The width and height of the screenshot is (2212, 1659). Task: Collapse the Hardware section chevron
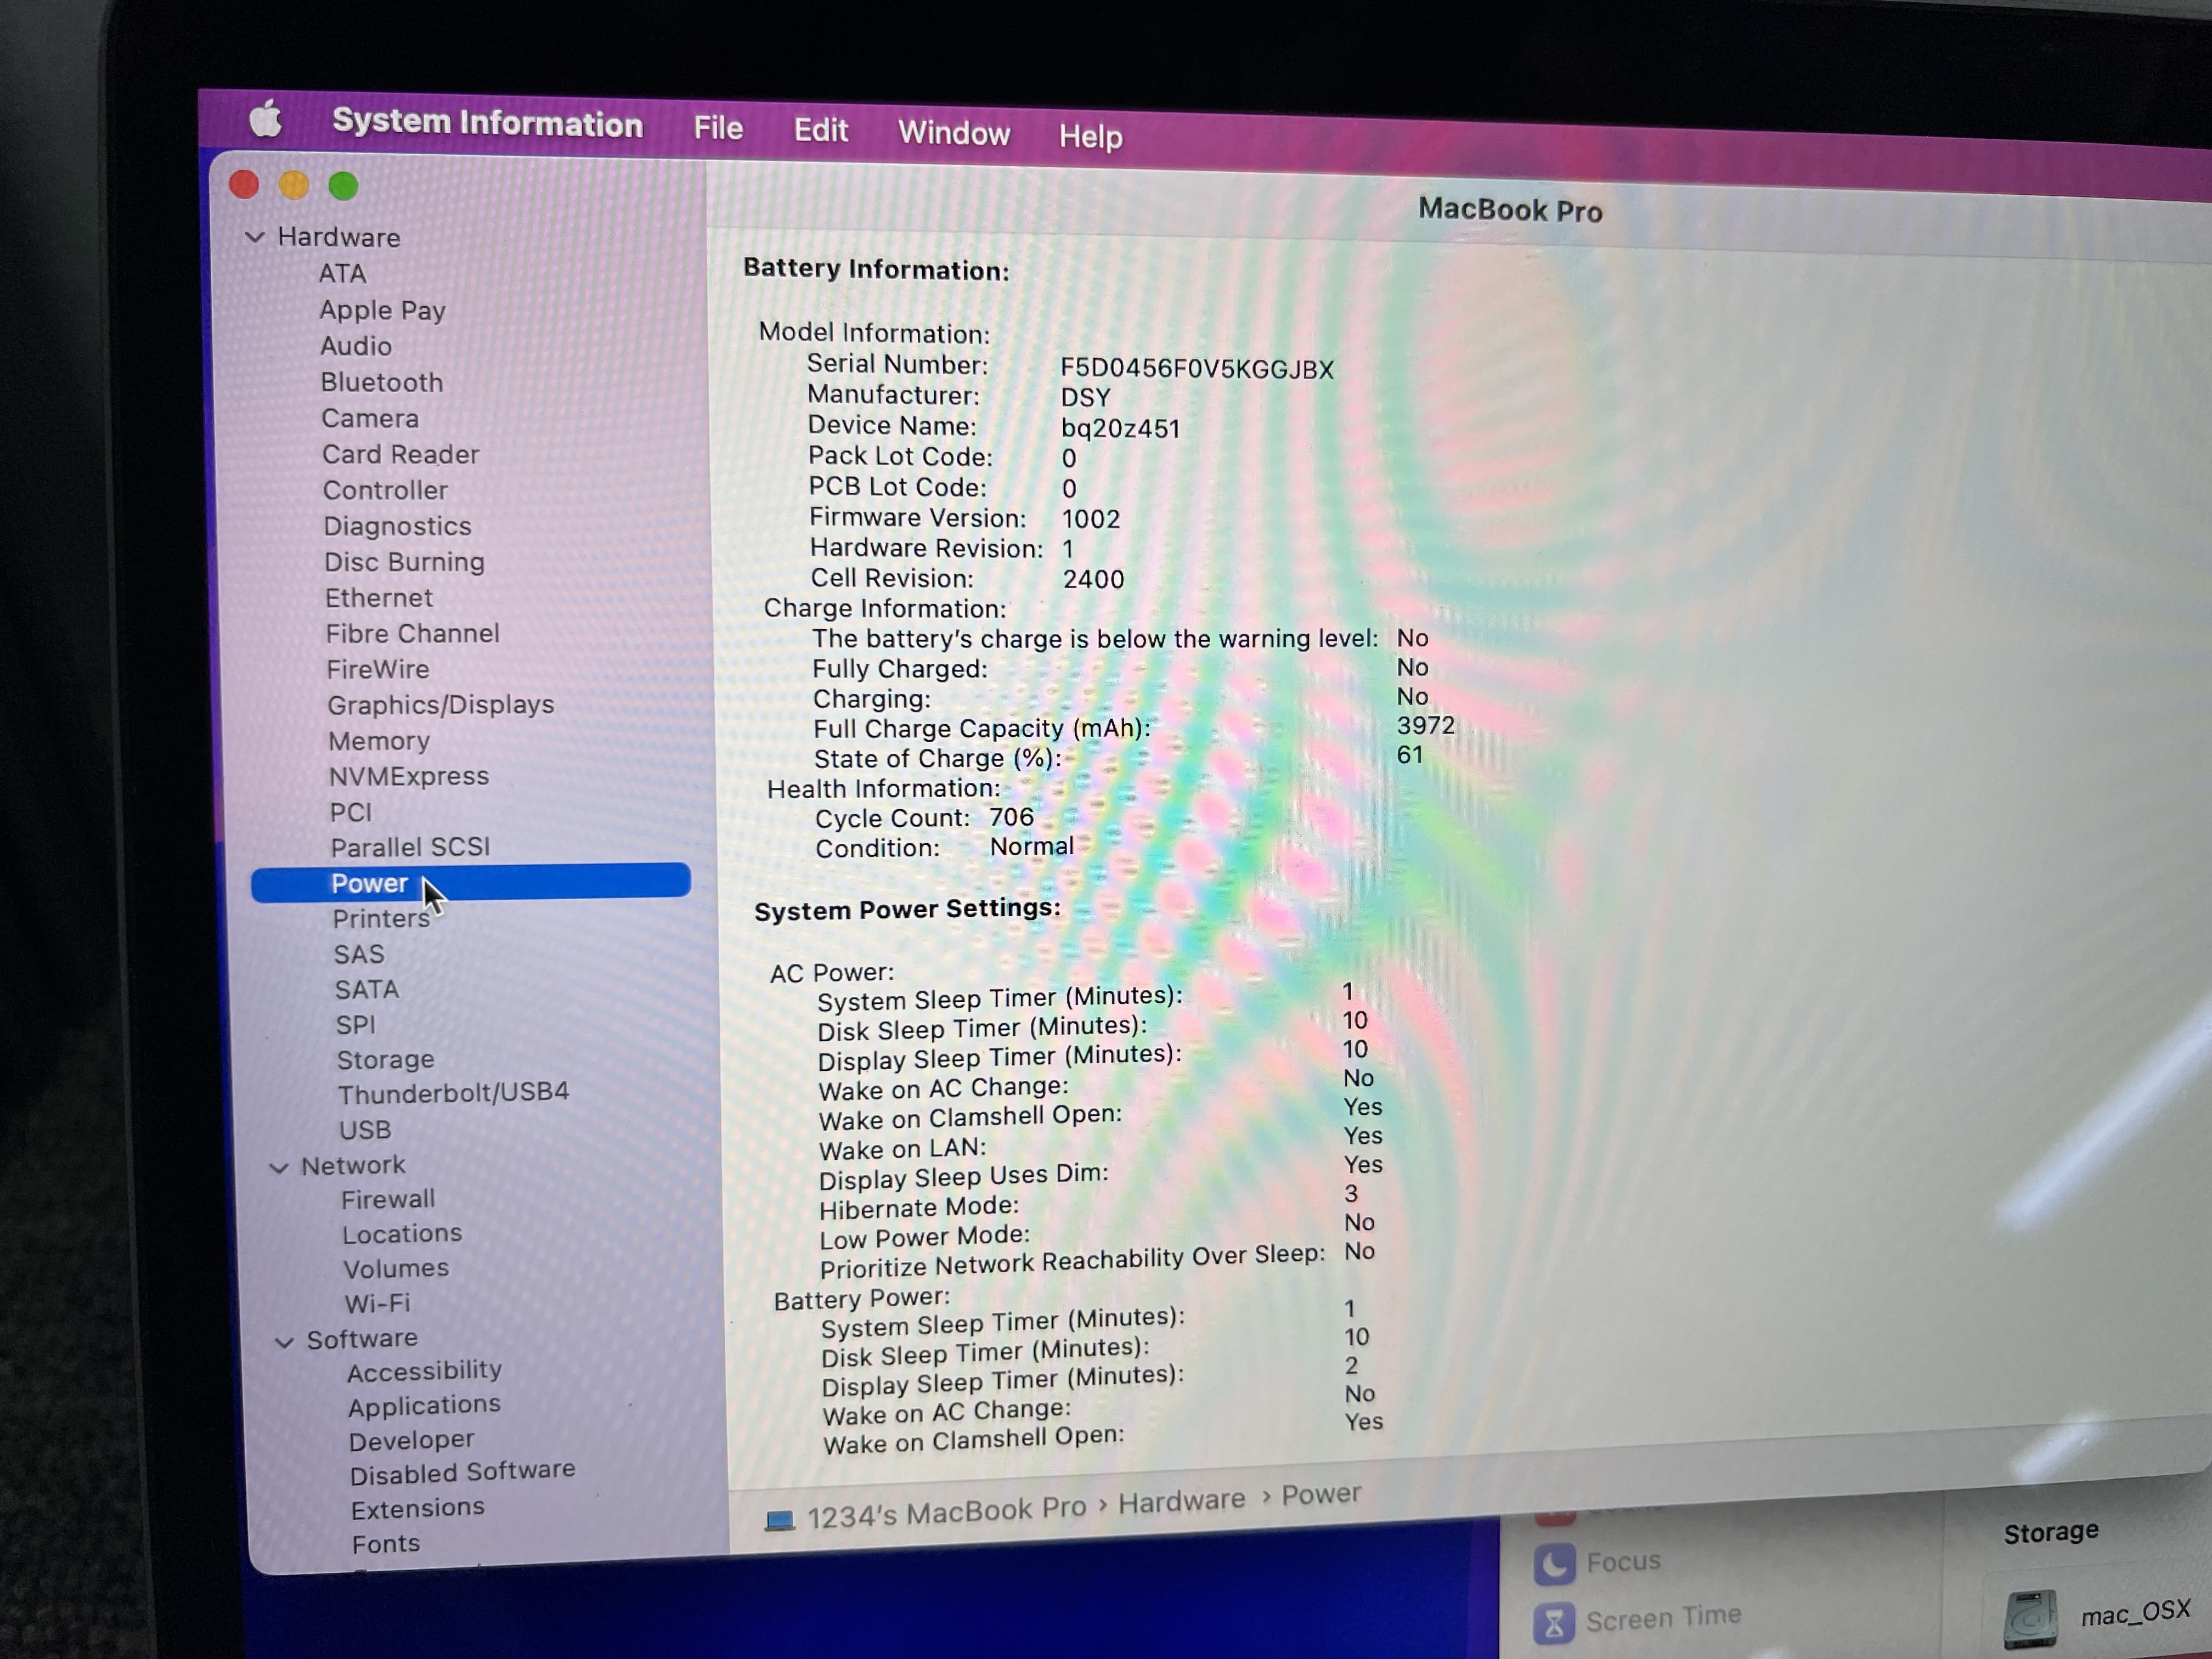click(x=255, y=237)
